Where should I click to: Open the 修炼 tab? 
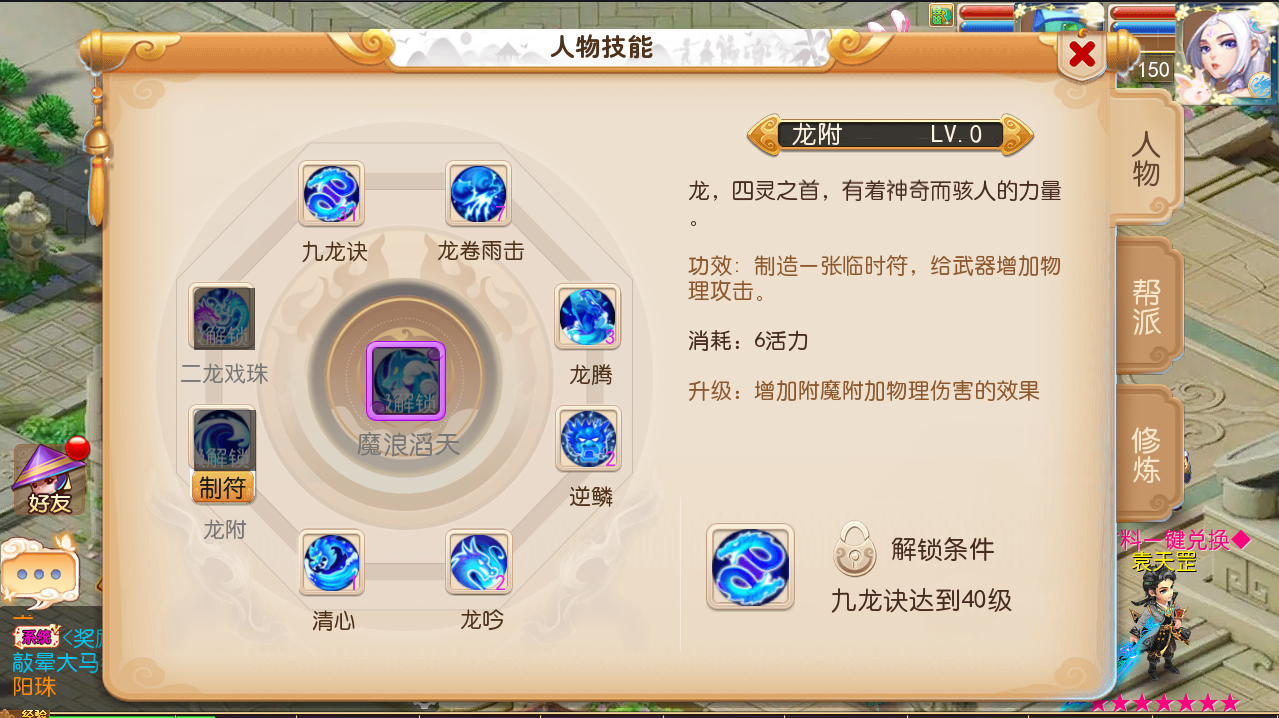1146,454
